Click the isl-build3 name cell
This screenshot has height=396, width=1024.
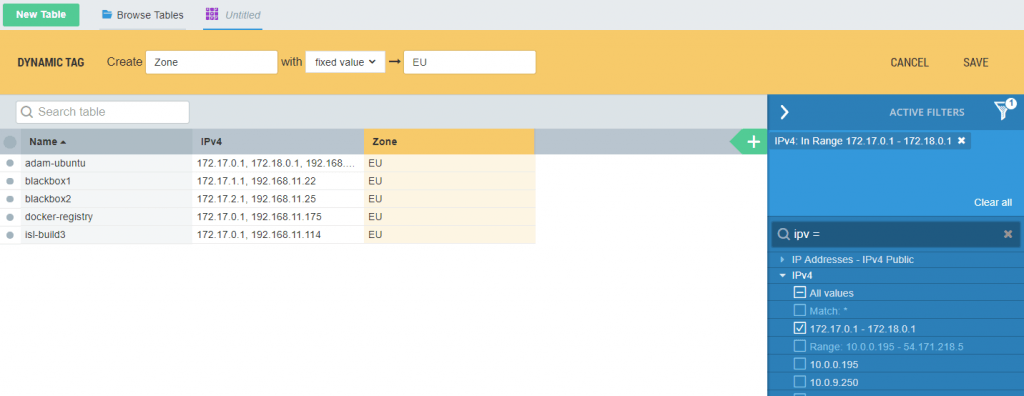click(x=106, y=235)
